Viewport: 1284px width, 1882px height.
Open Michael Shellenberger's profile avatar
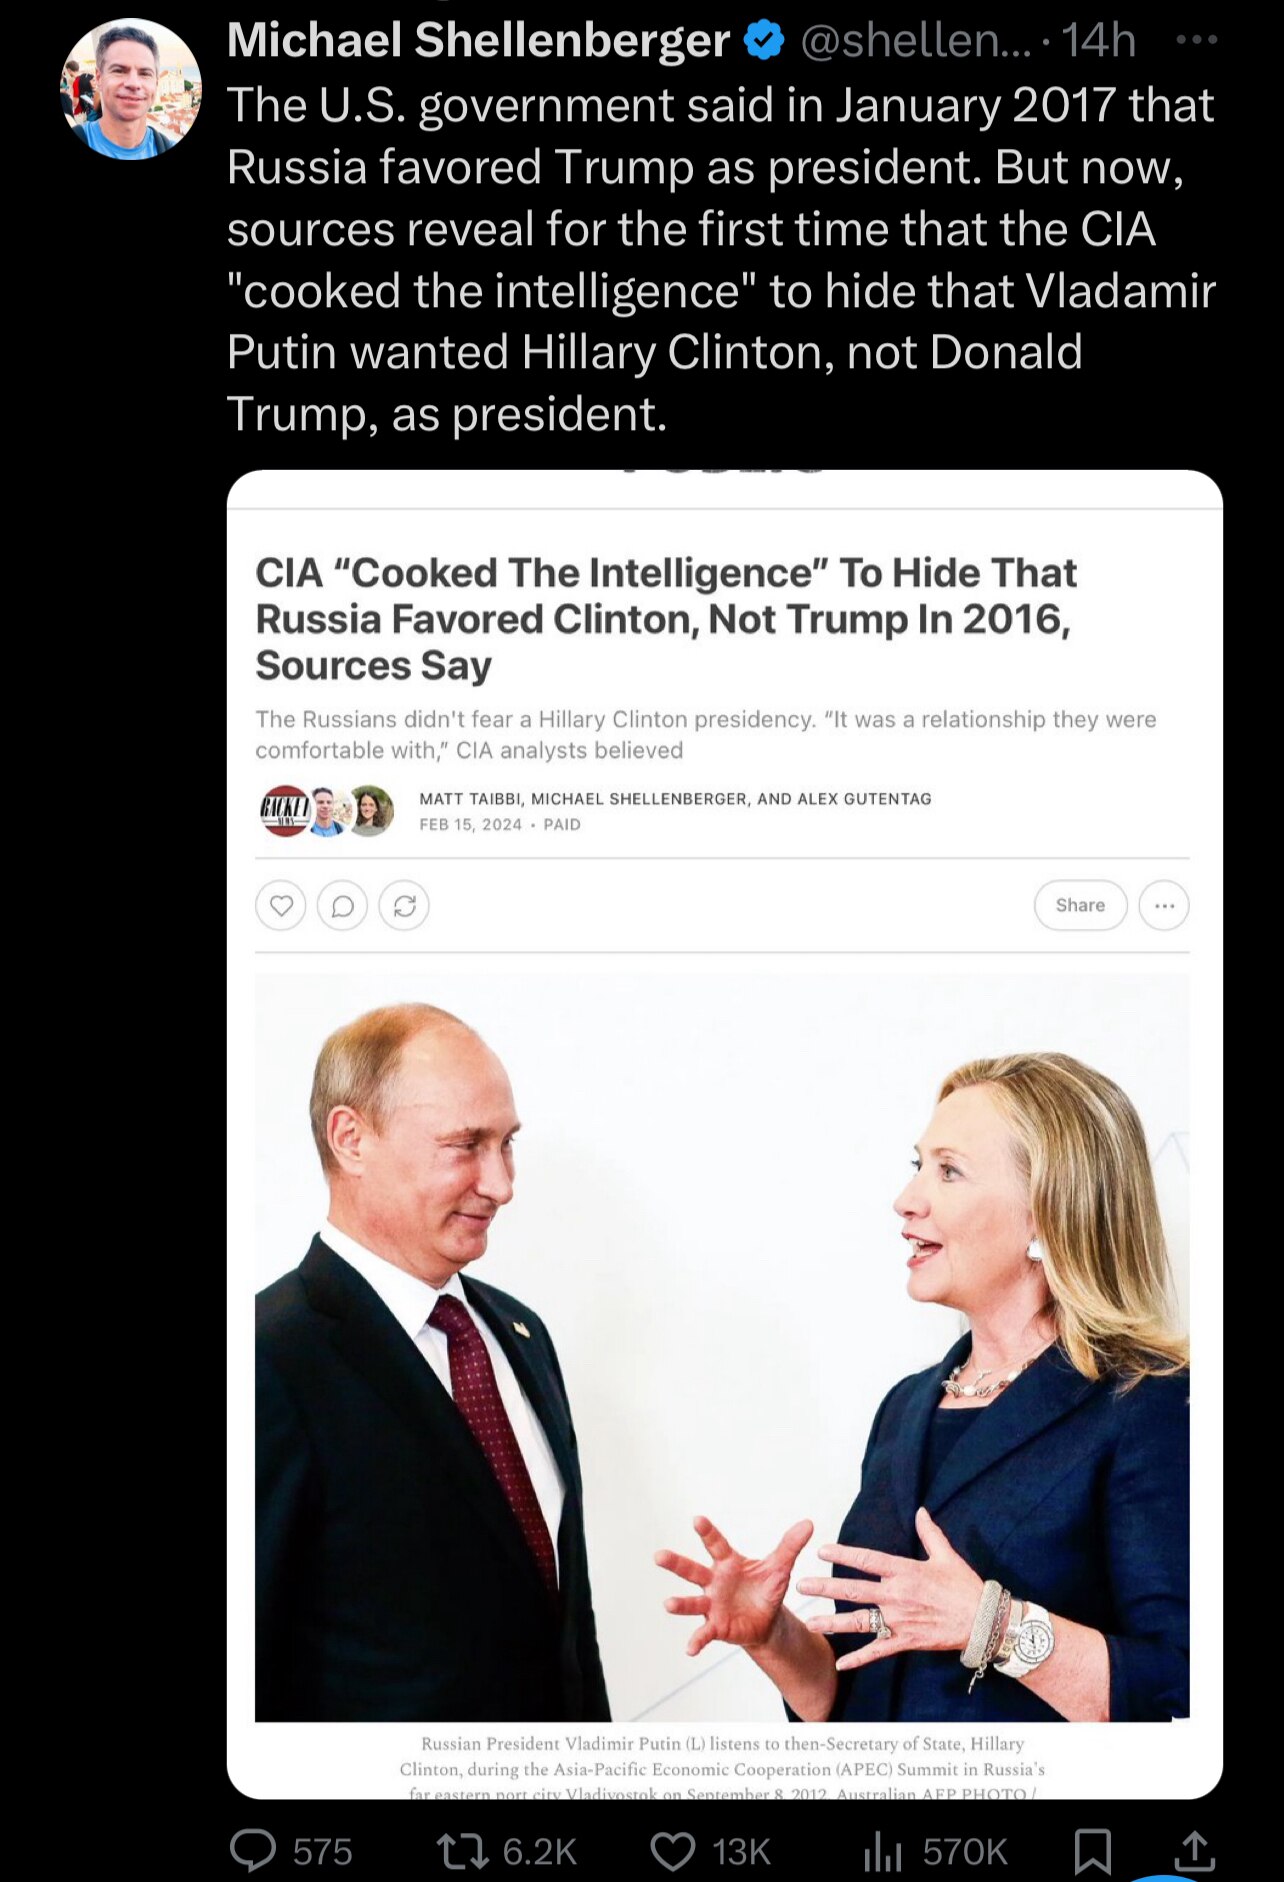131,89
